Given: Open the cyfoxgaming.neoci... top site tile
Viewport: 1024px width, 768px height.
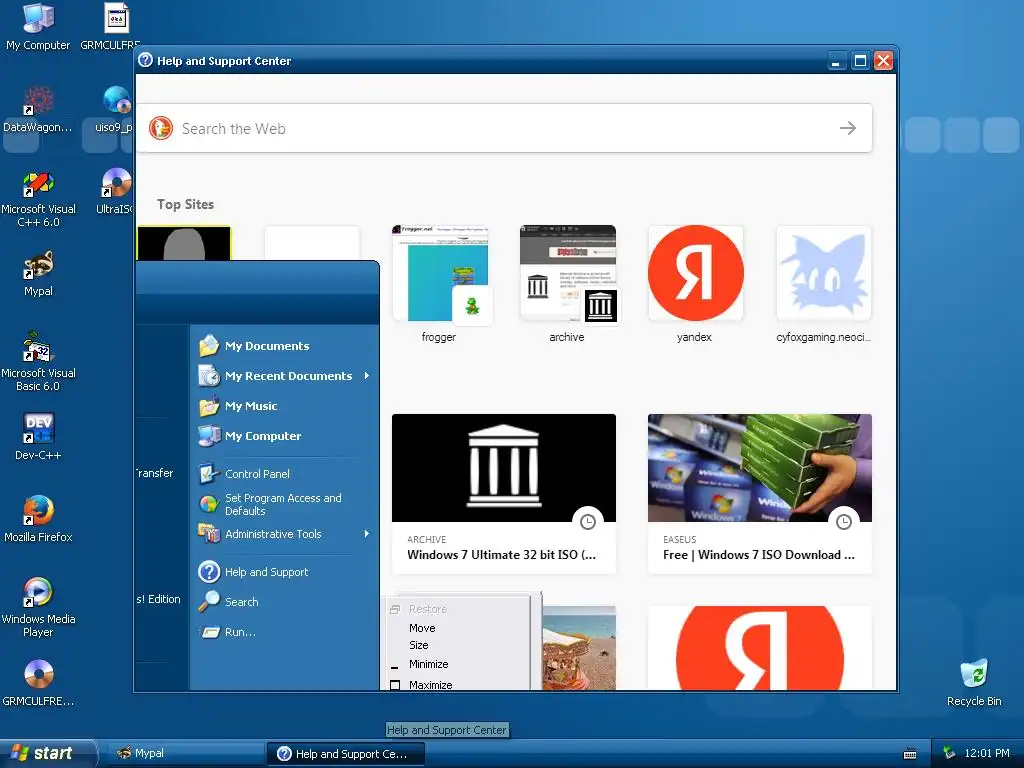Looking at the screenshot, I should coord(824,284).
